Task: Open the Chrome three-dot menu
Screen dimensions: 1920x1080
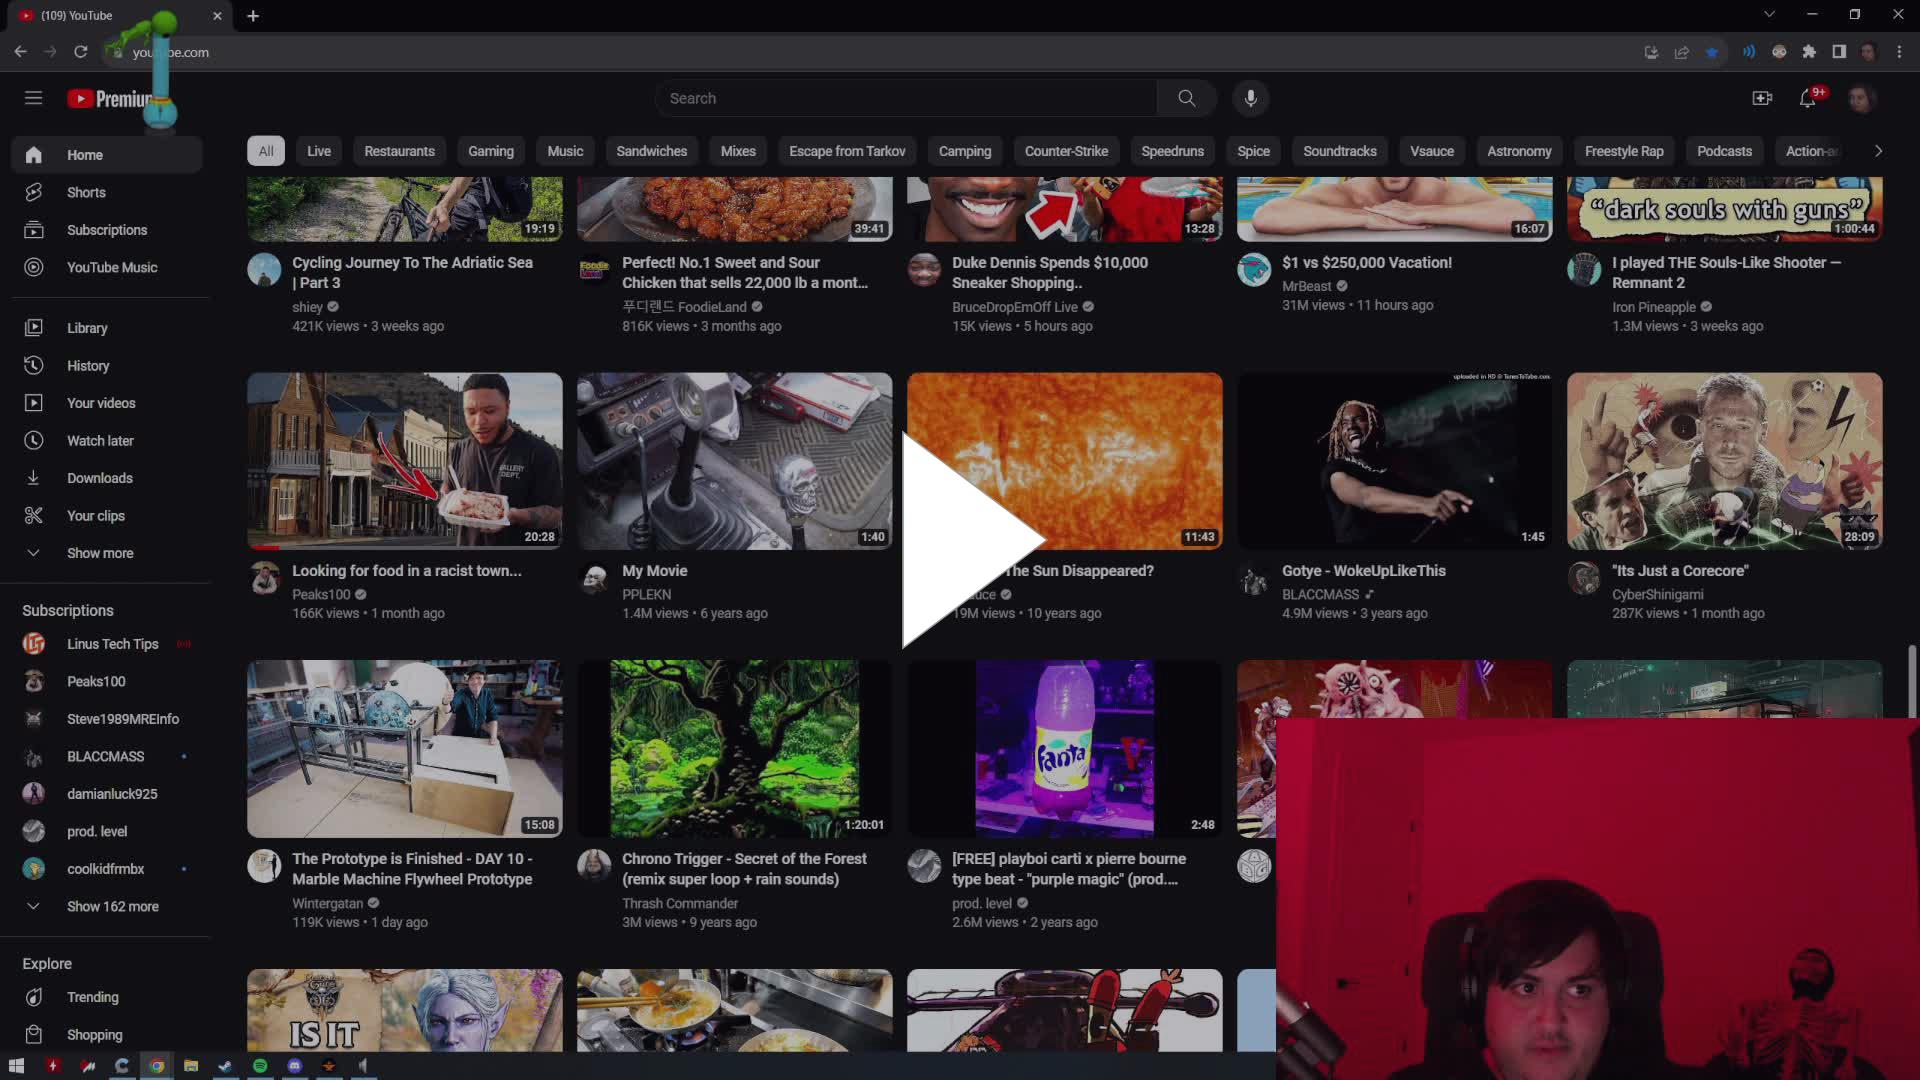Action: (x=1898, y=52)
